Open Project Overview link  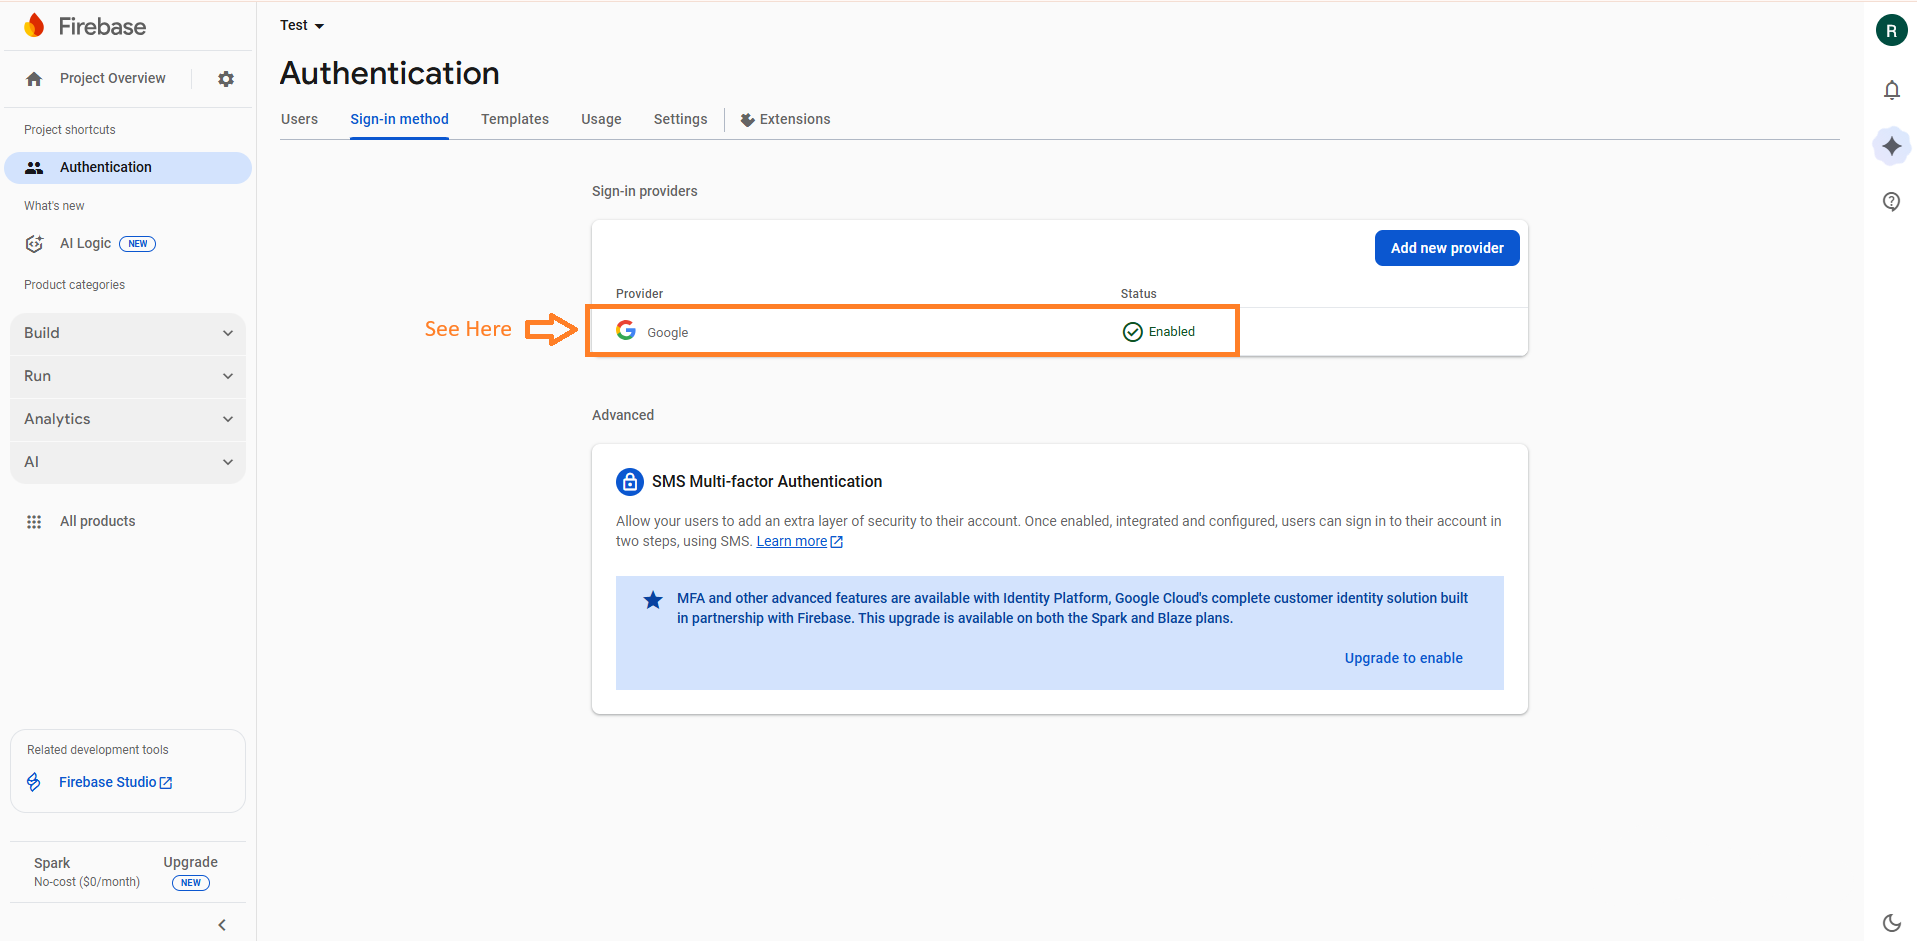coord(113,78)
